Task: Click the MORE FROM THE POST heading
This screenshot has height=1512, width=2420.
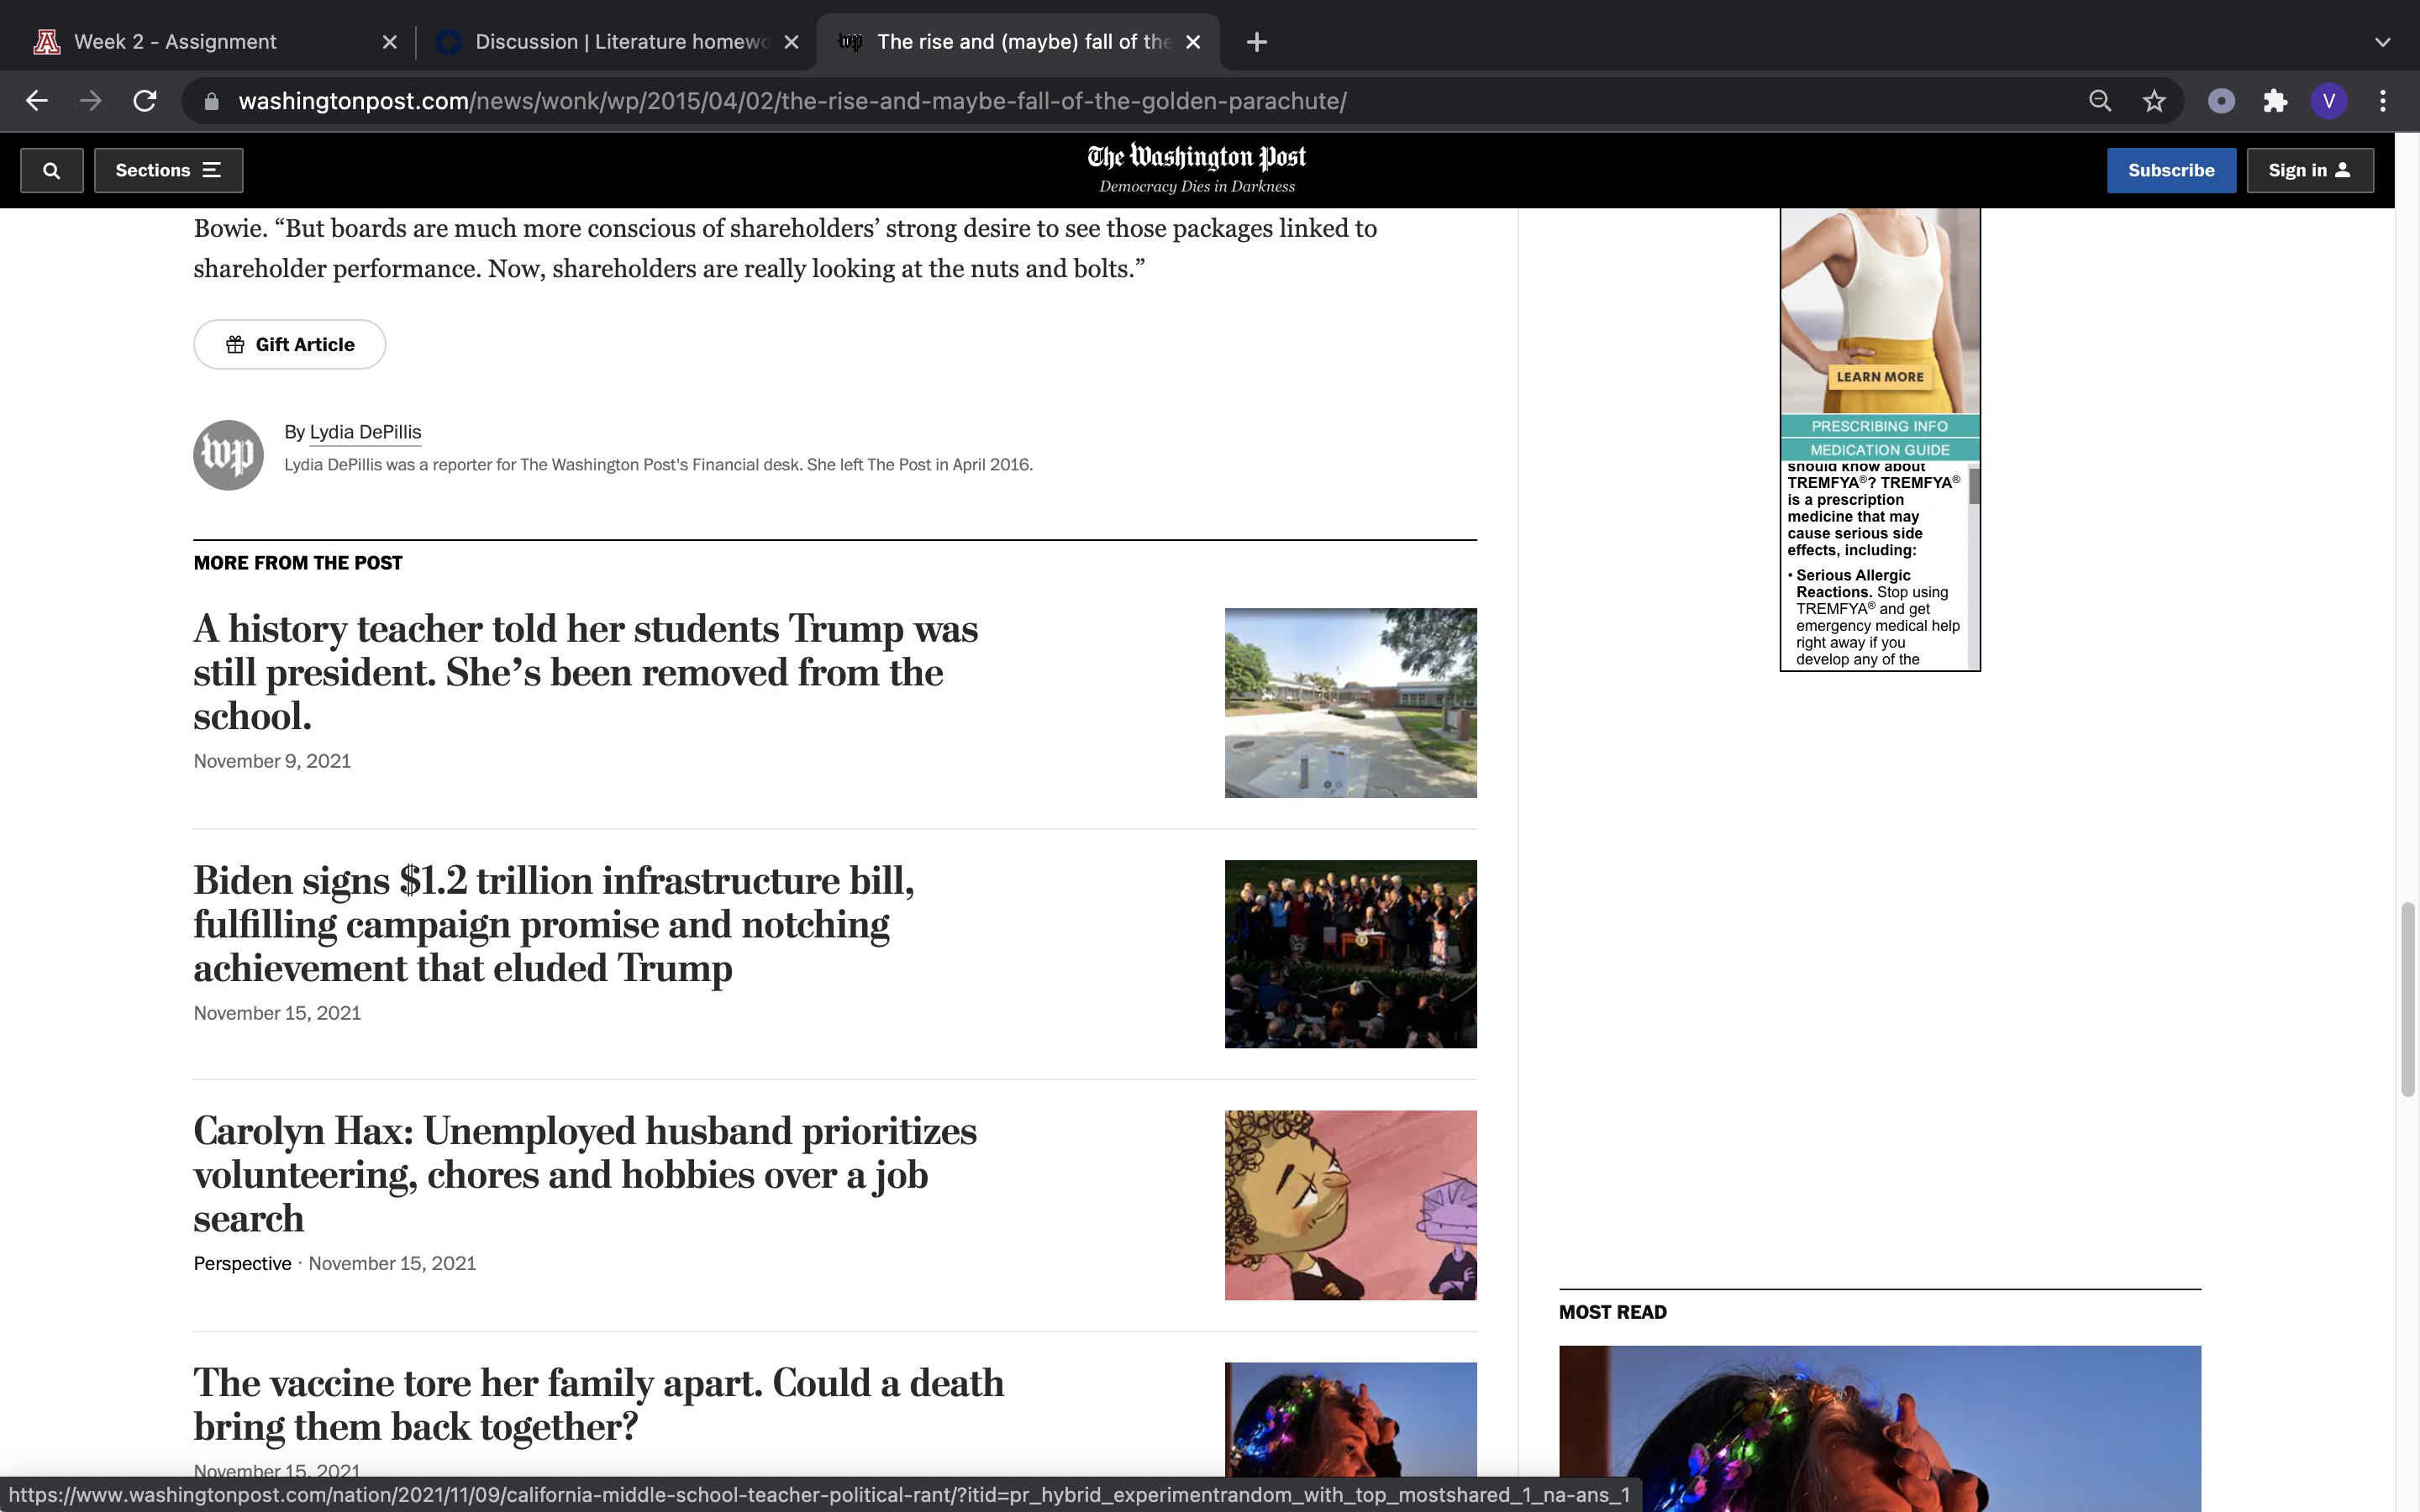Action: [298, 563]
